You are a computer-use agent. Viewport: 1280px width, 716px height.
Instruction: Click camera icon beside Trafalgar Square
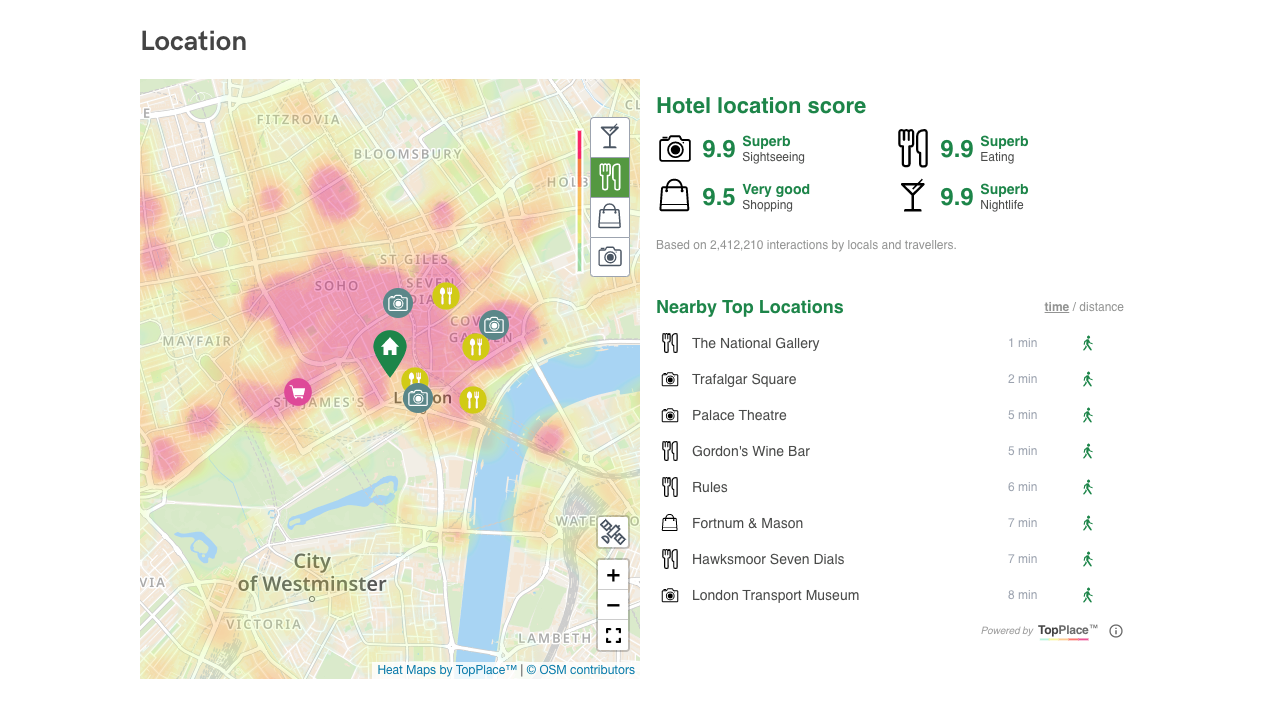click(670, 379)
